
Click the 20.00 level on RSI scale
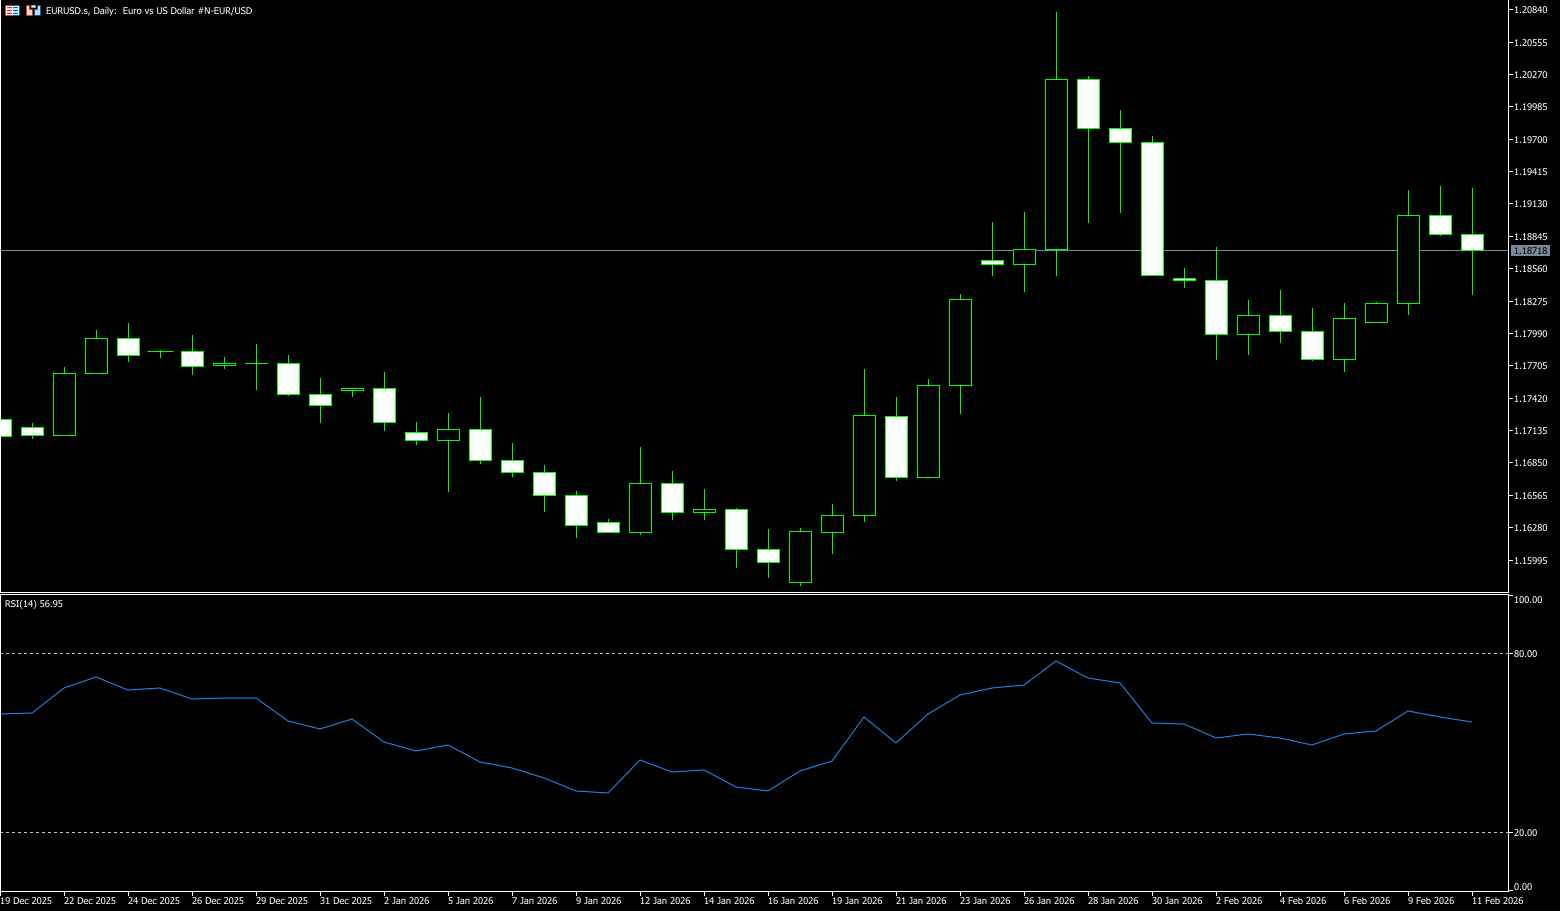pos(1526,833)
